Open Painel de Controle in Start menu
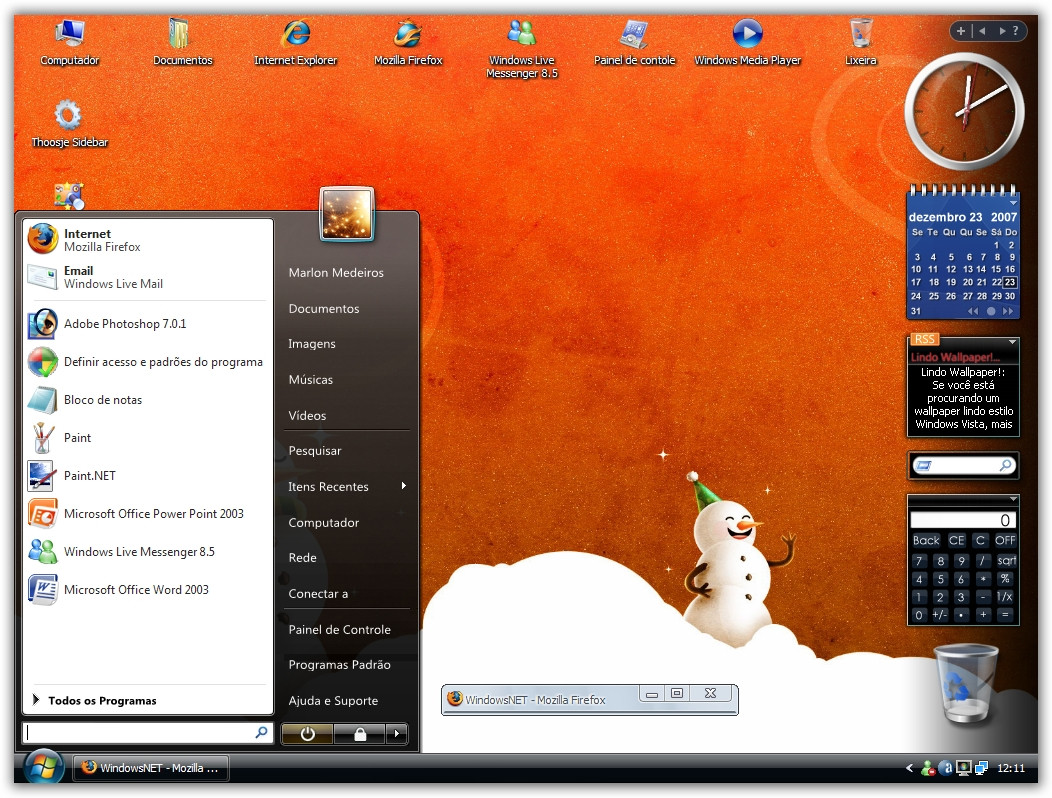 coord(339,630)
